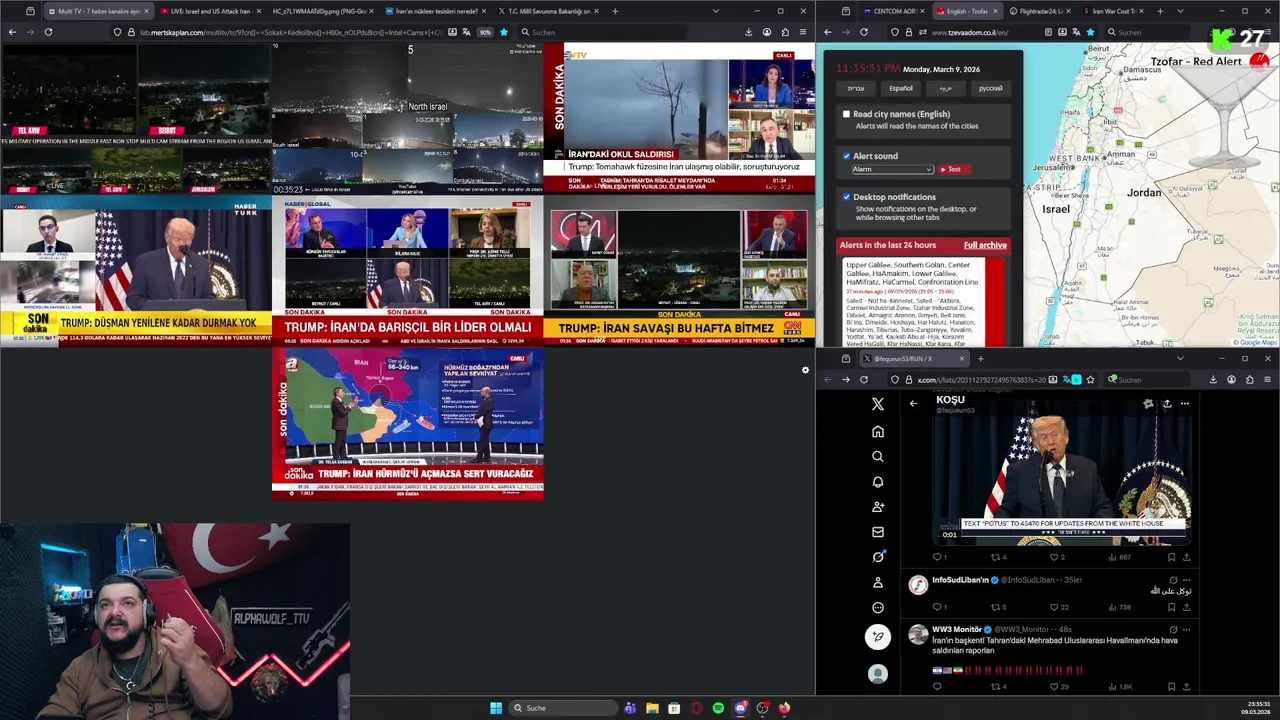Reply to the InfoSudLiban post
Screen dimensions: 1280x720
(937, 607)
